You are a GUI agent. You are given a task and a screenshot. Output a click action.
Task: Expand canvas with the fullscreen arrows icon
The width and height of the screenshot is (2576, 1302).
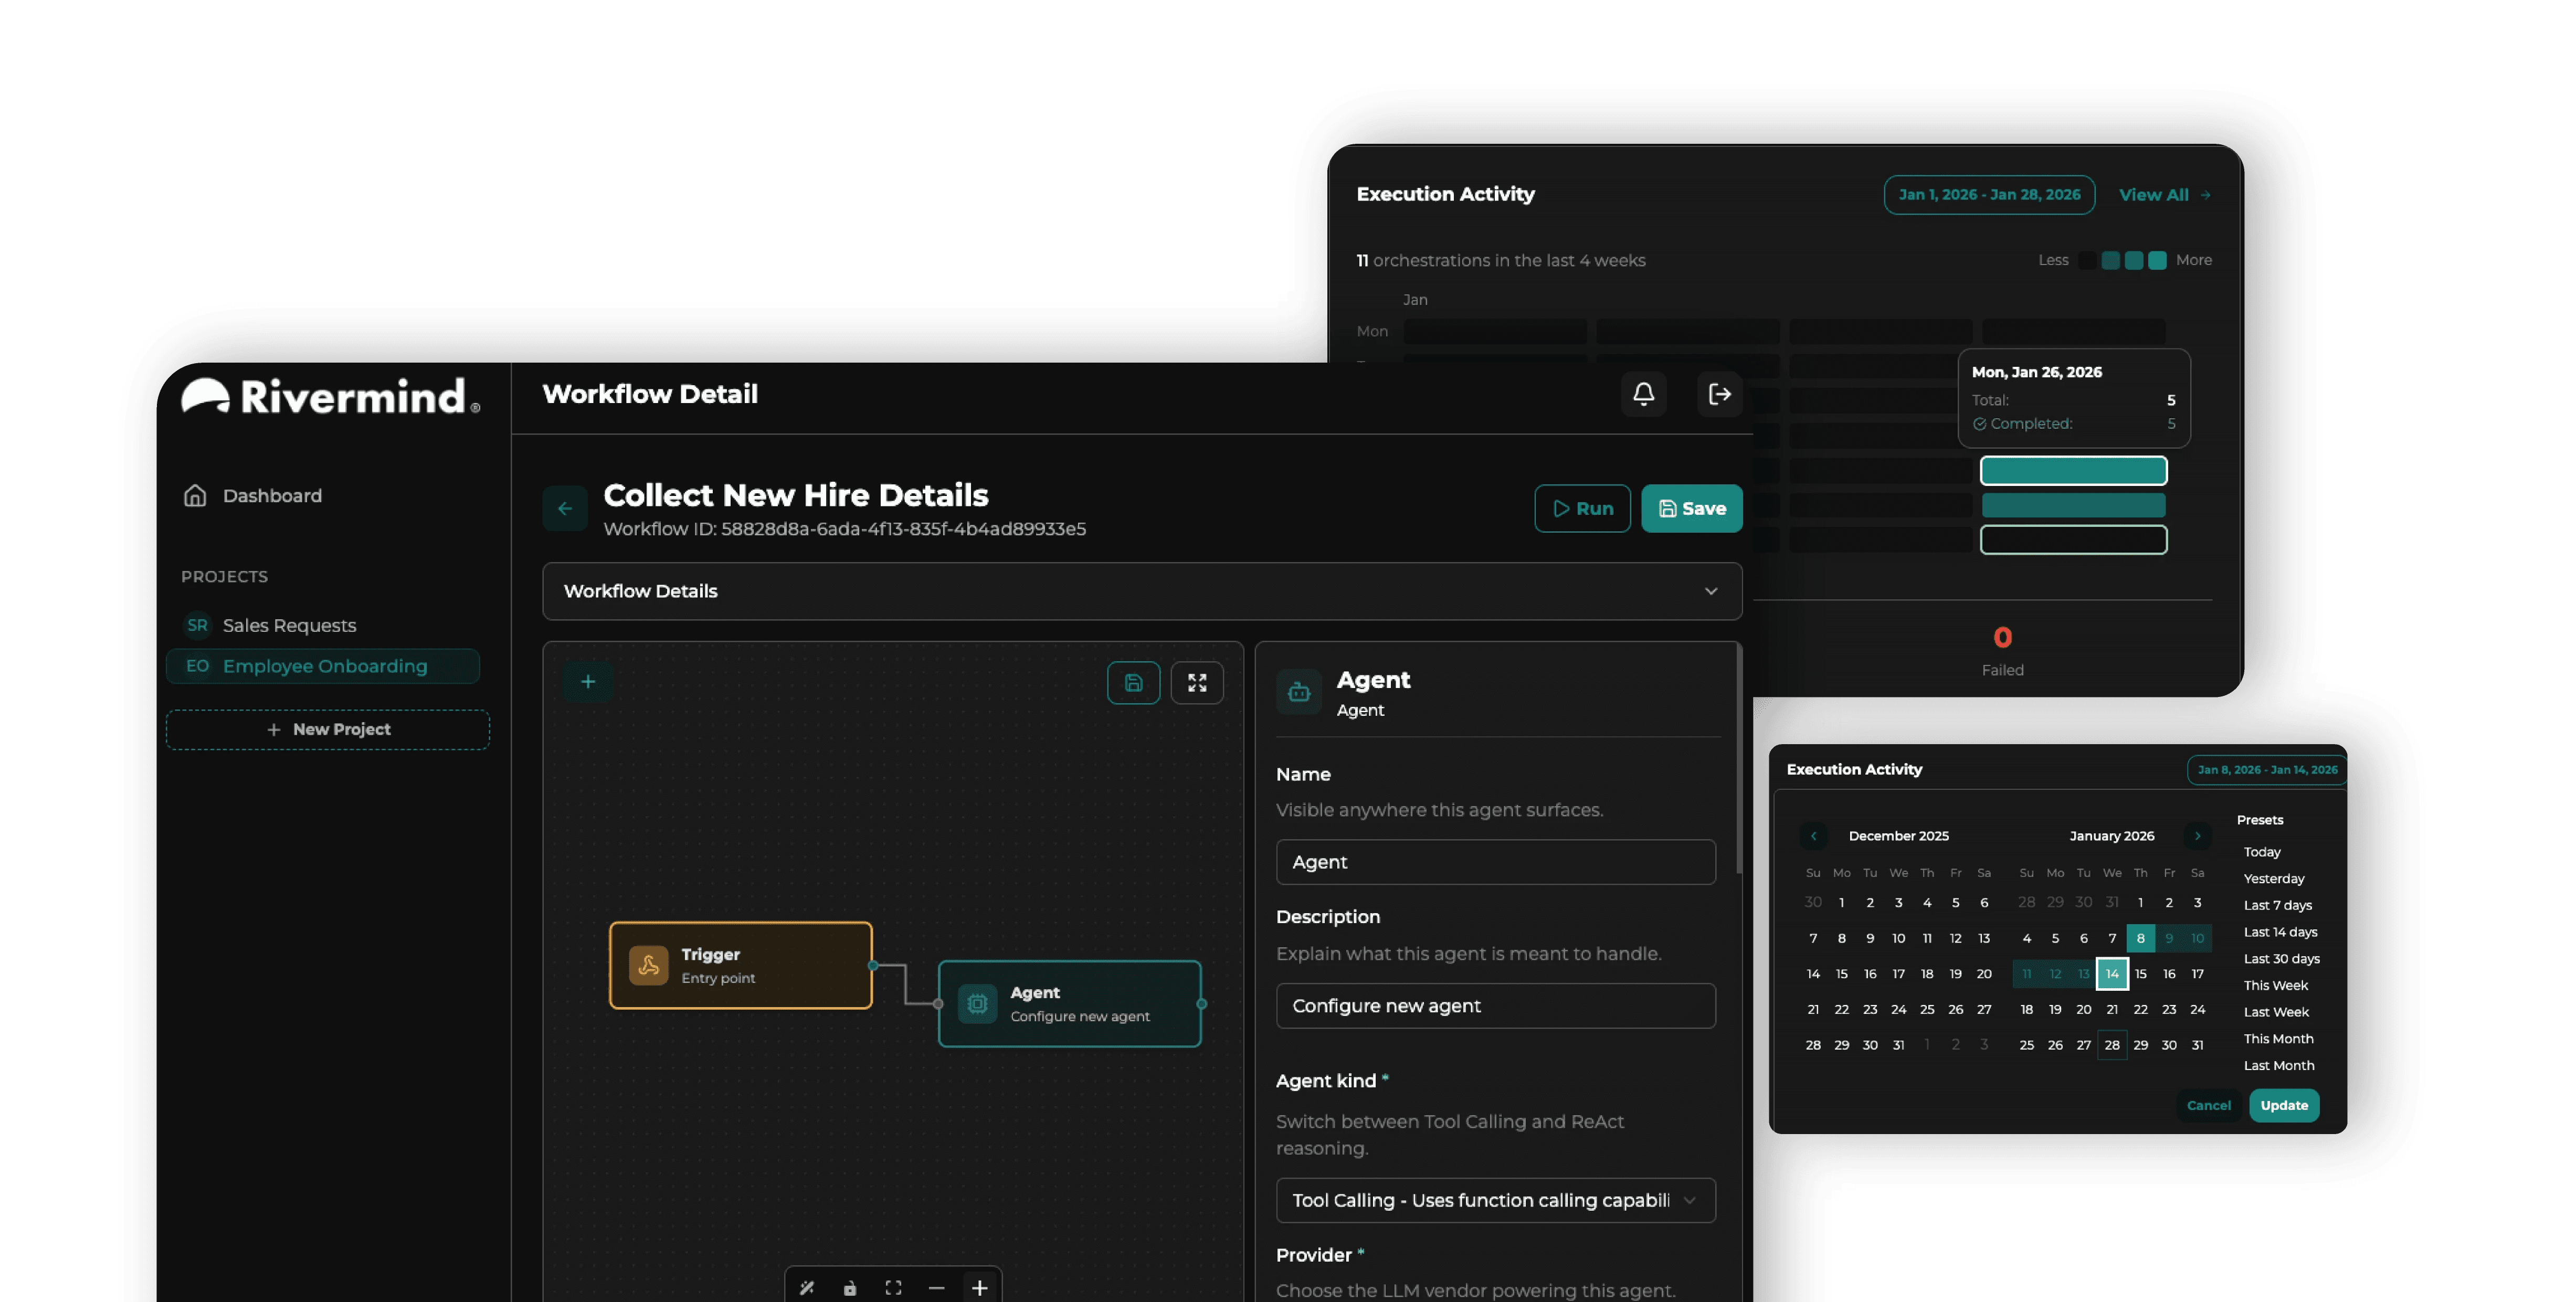(1197, 683)
